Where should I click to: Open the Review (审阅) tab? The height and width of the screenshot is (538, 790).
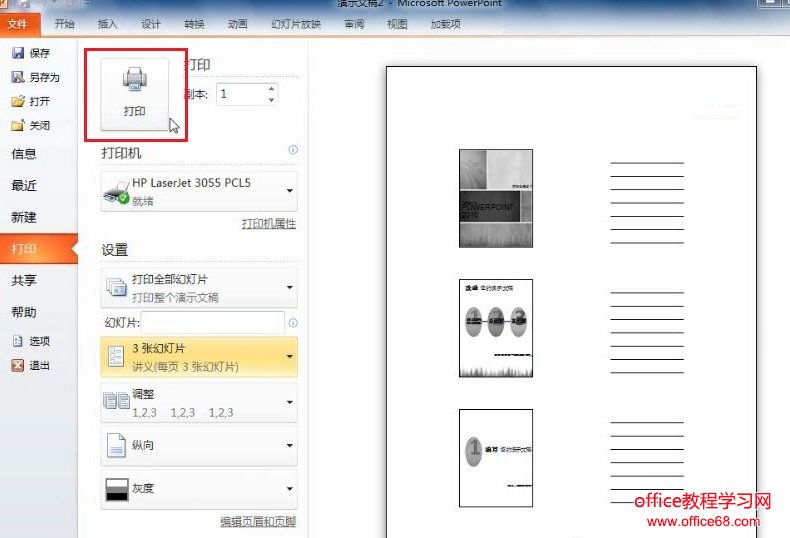click(x=354, y=24)
